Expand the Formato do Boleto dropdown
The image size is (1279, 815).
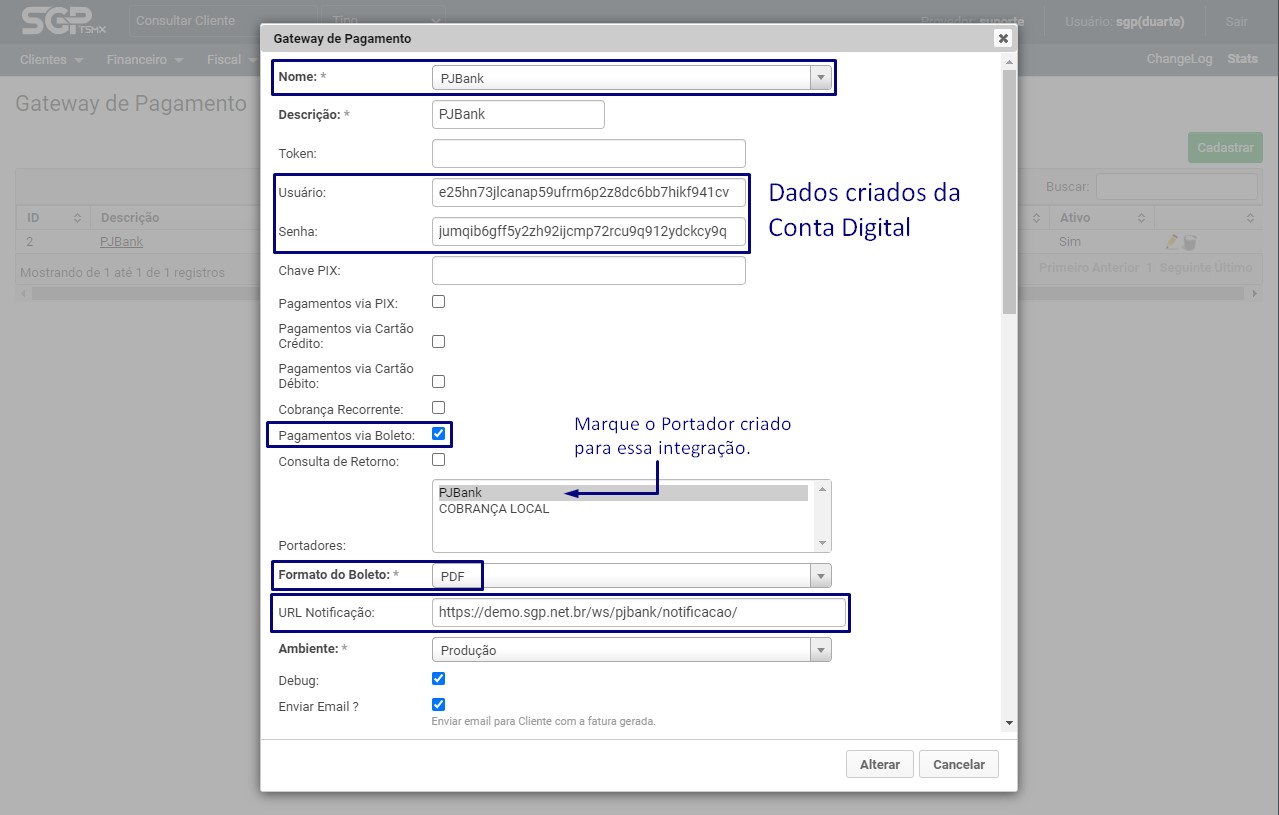631,576
